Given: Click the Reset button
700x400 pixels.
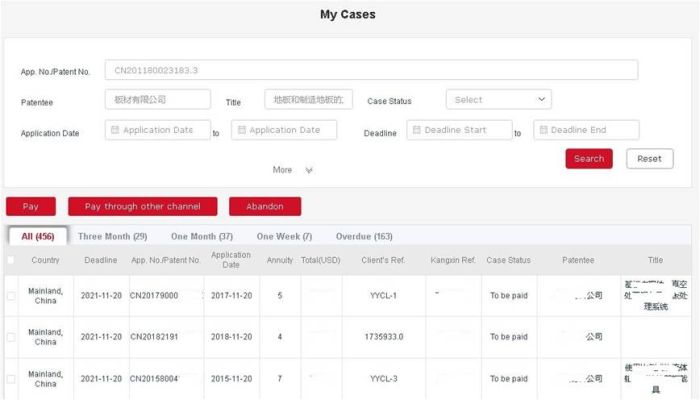Looking at the screenshot, I should click(x=649, y=159).
